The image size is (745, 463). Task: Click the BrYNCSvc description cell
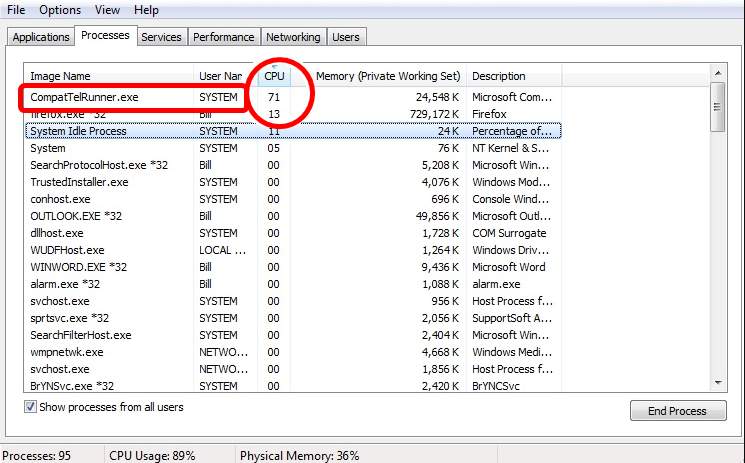point(496,386)
